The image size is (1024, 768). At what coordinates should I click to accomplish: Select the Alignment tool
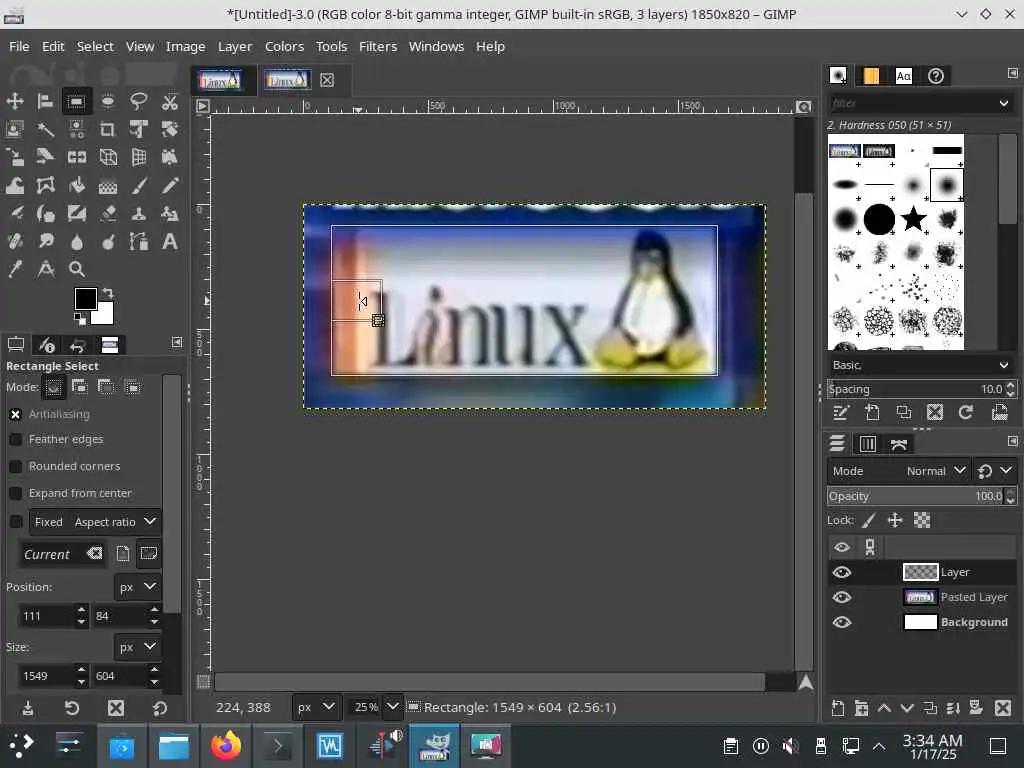click(45, 101)
